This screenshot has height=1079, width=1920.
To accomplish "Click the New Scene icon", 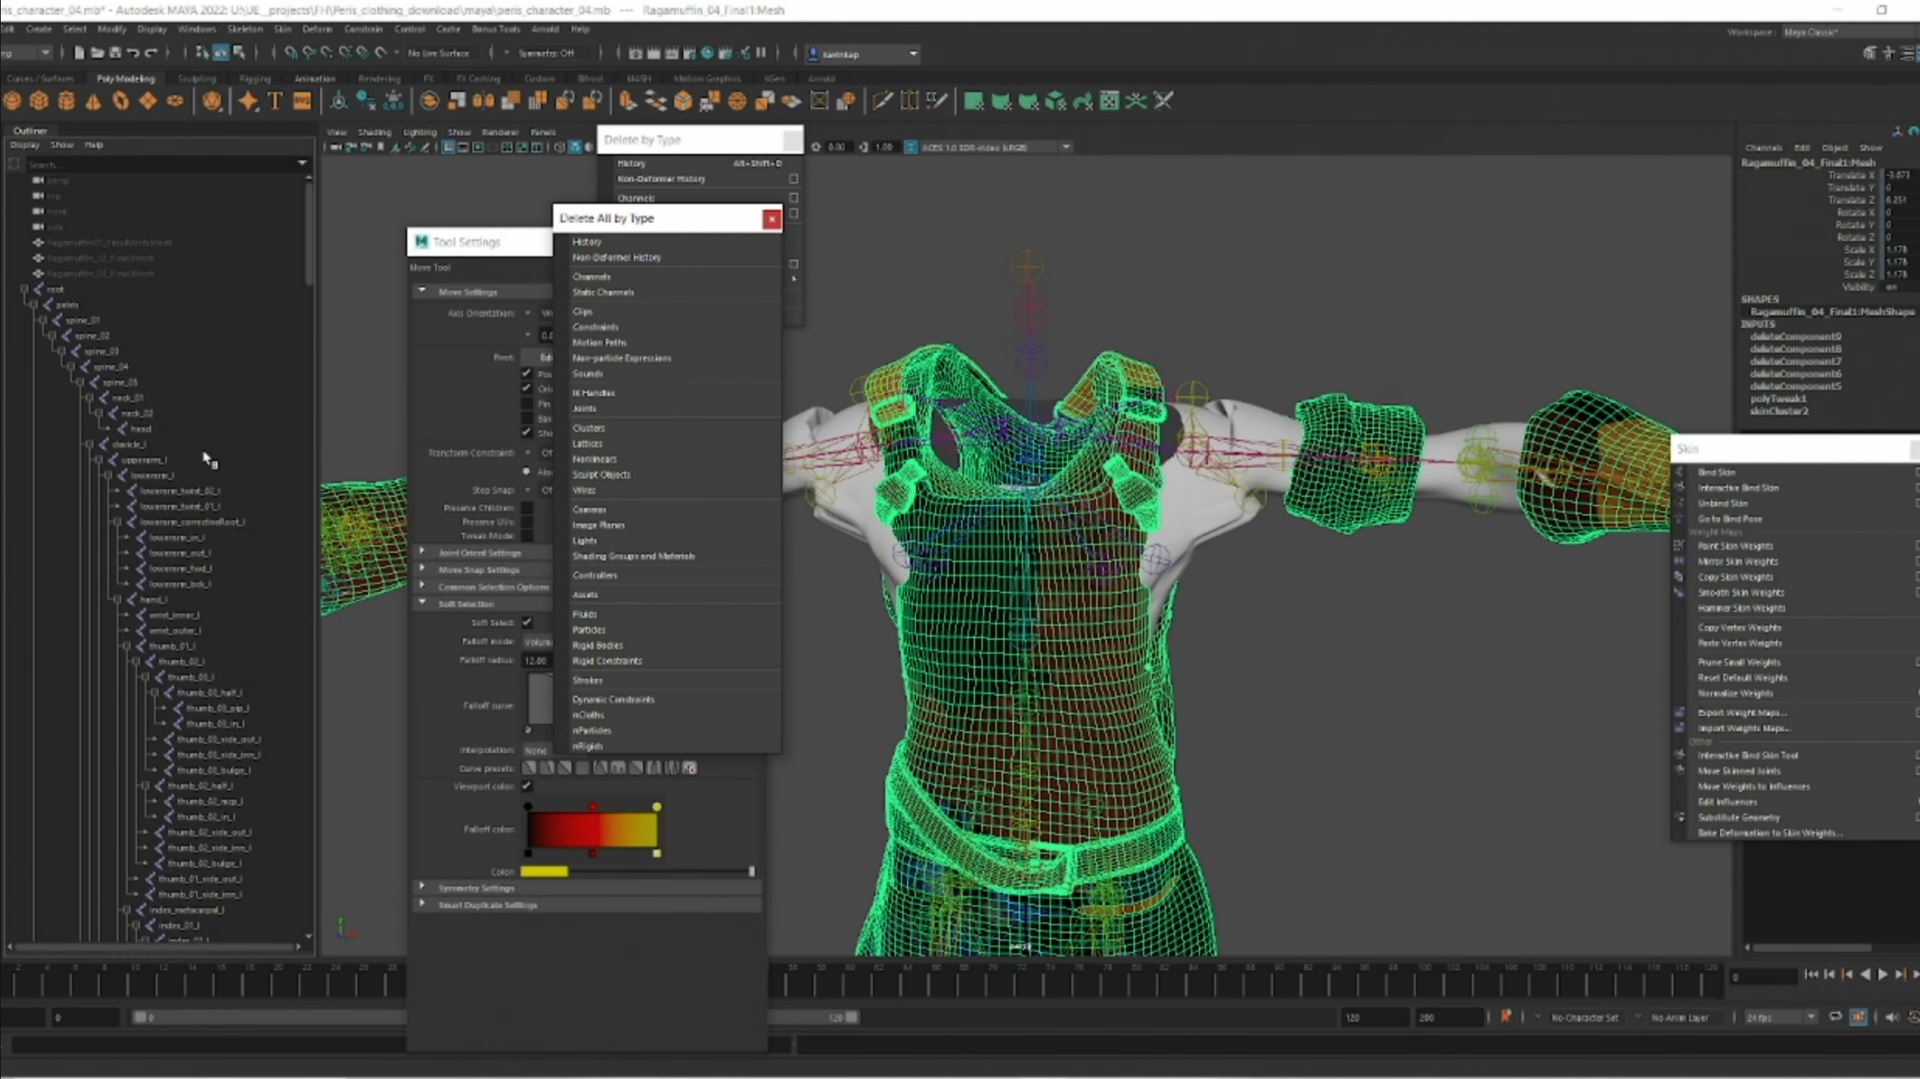I will click(x=79, y=53).
